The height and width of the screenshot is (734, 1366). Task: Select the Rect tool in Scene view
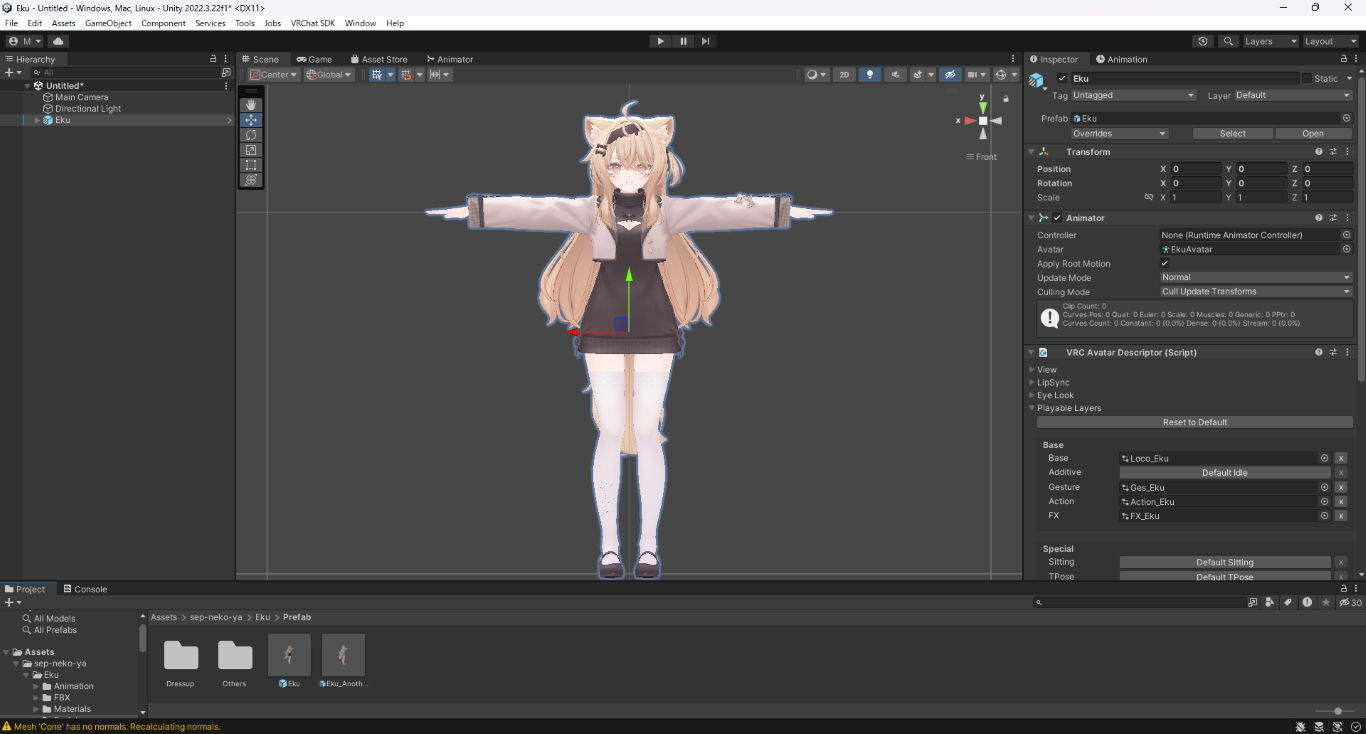click(x=251, y=165)
